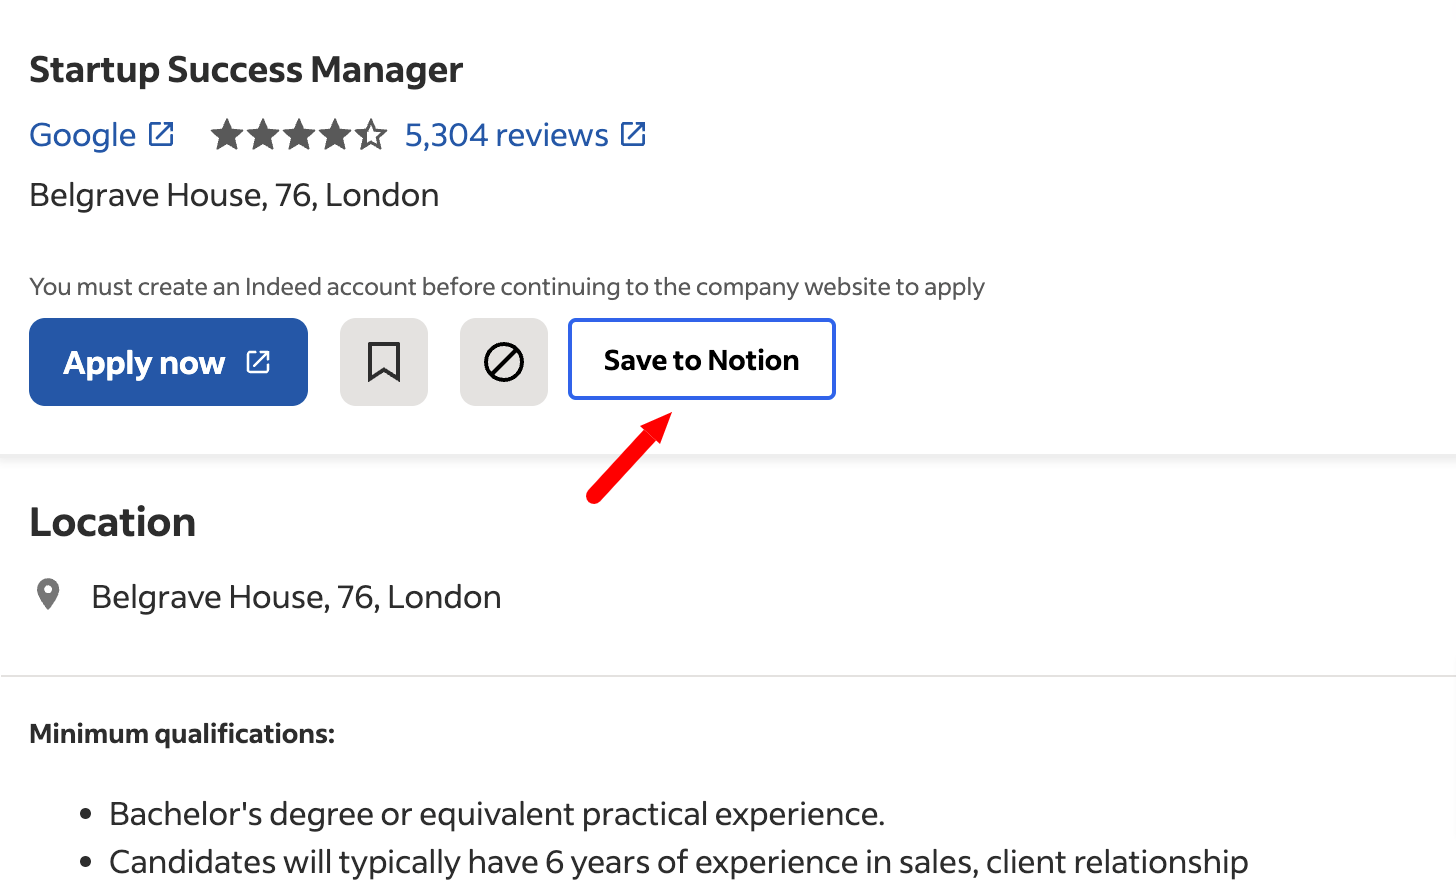The width and height of the screenshot is (1456, 890).
Task: Click external-link icon beside reviews count
Action: click(x=633, y=134)
